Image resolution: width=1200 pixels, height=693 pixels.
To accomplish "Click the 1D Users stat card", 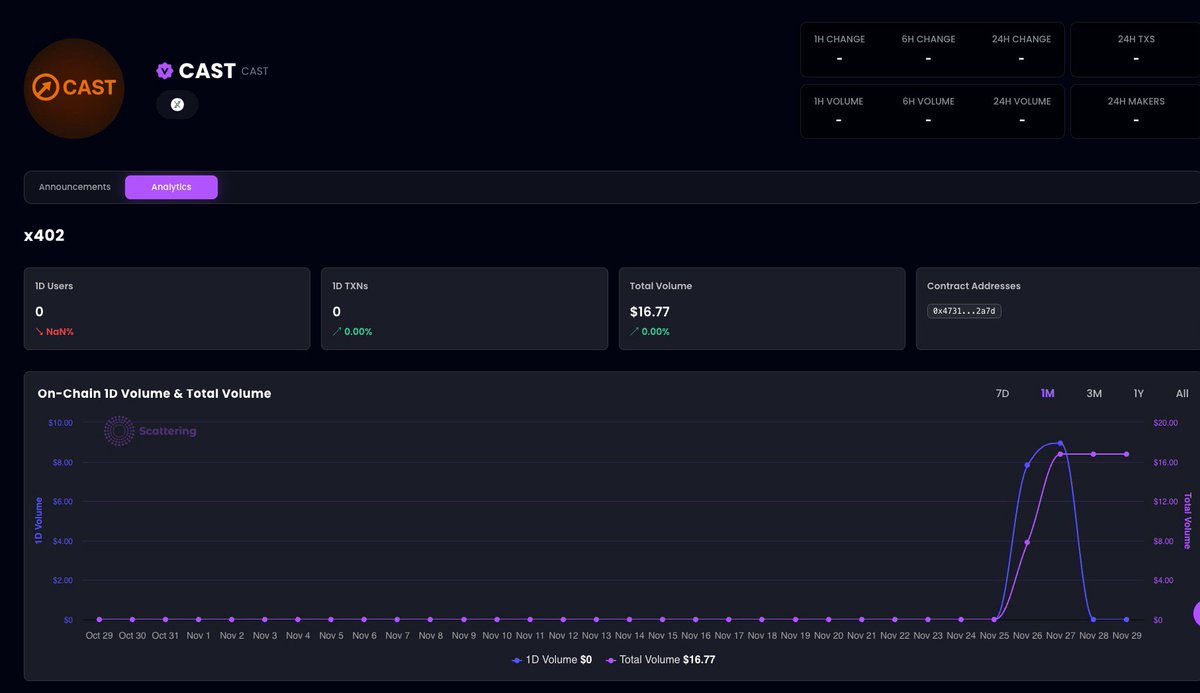I will [x=167, y=308].
